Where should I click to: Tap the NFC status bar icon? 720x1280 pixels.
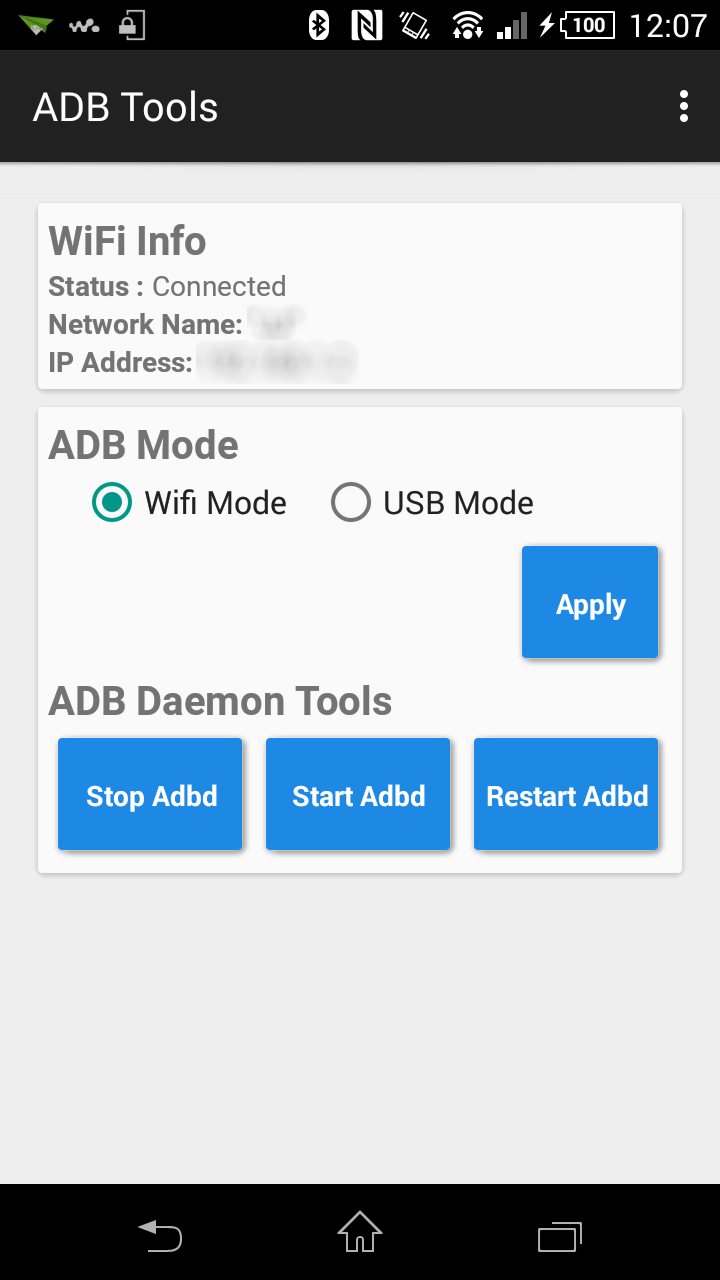[x=367, y=25]
